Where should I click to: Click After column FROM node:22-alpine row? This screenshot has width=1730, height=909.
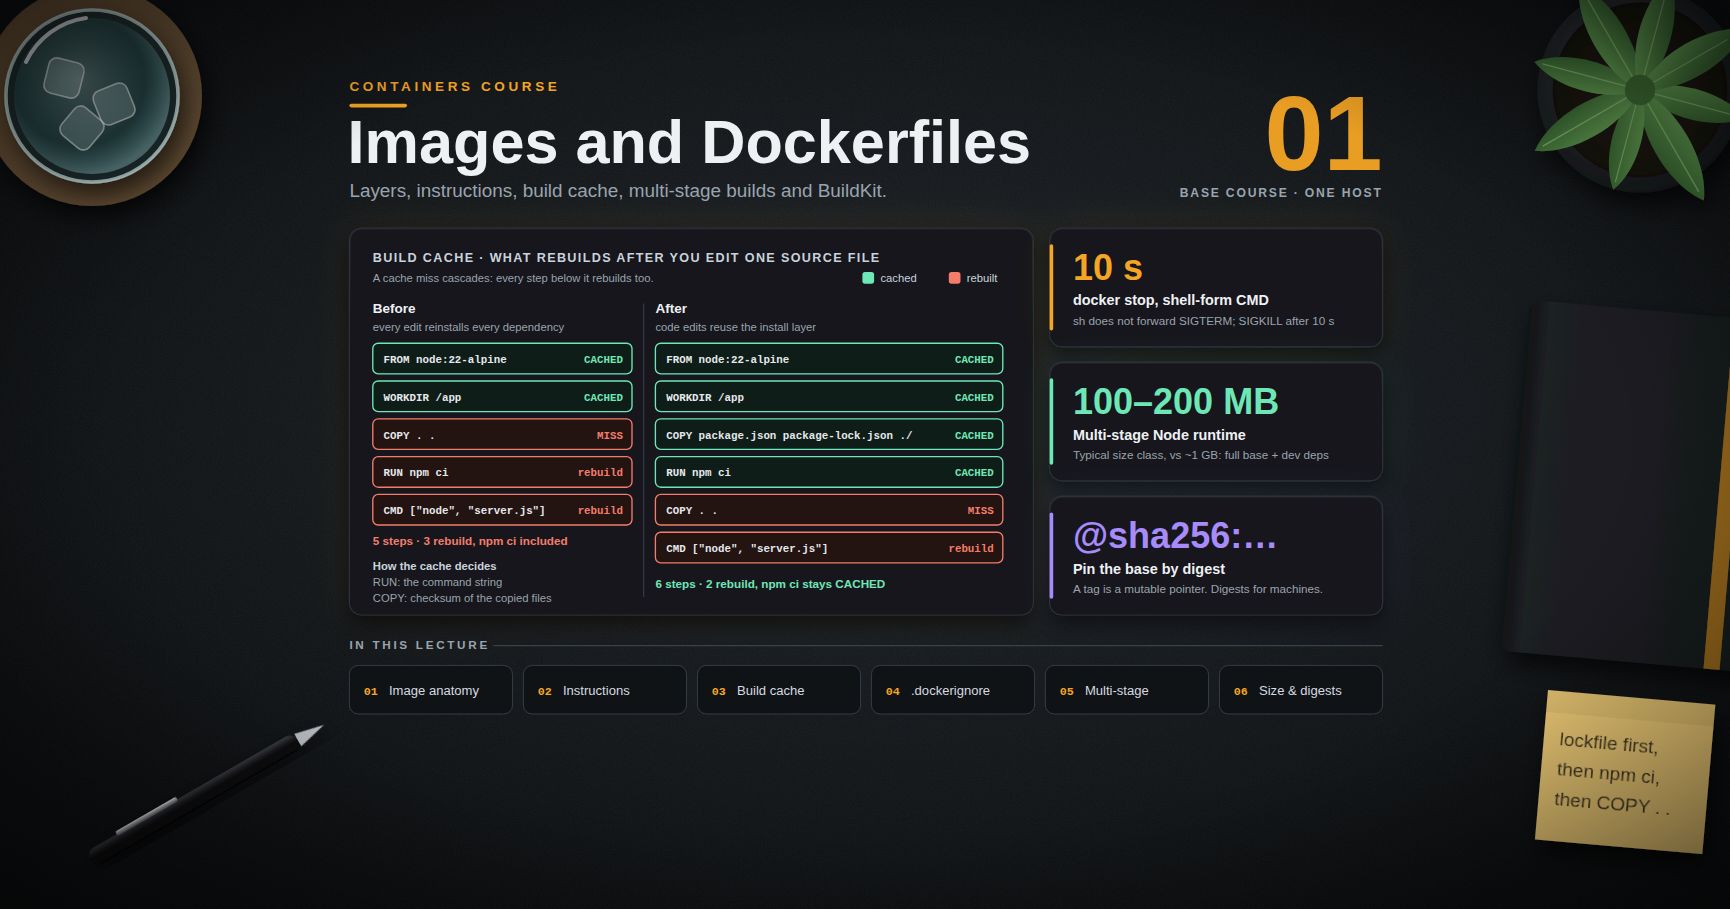(x=829, y=359)
